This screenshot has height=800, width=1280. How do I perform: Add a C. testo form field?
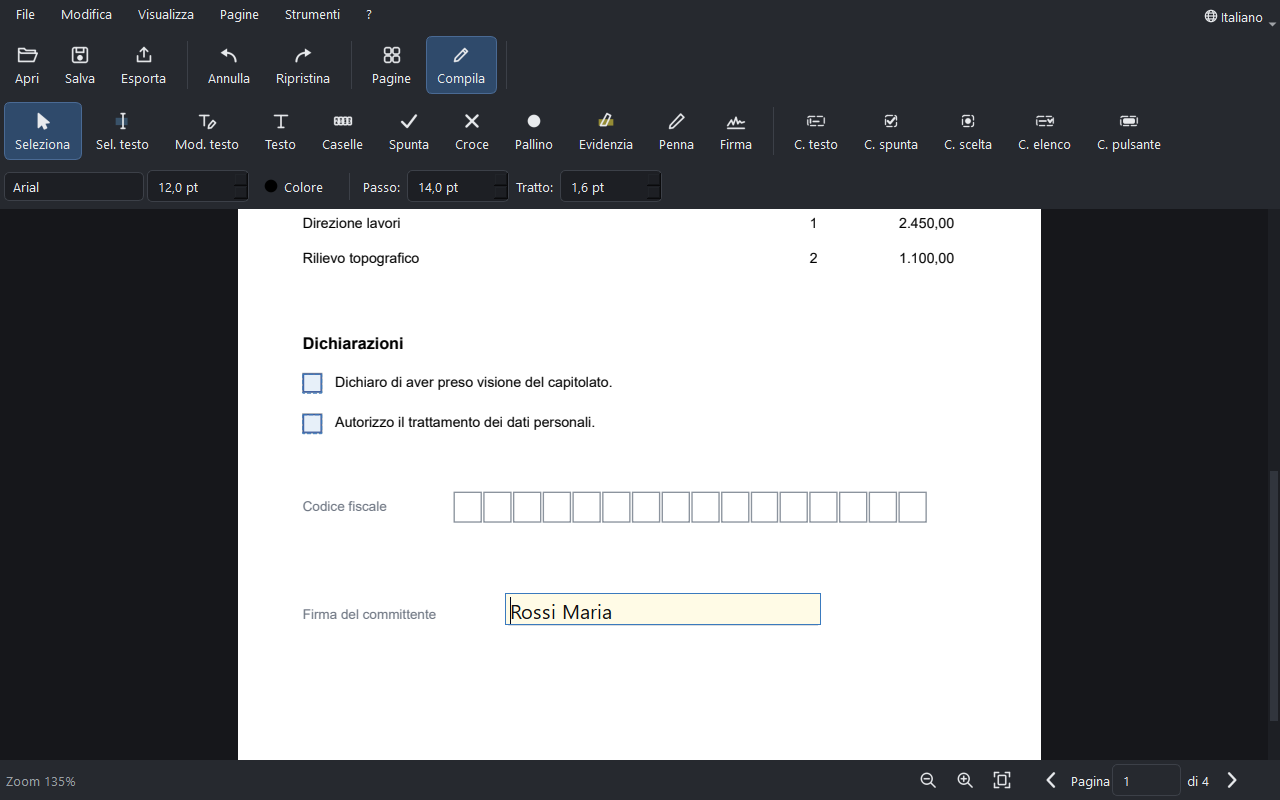816,131
